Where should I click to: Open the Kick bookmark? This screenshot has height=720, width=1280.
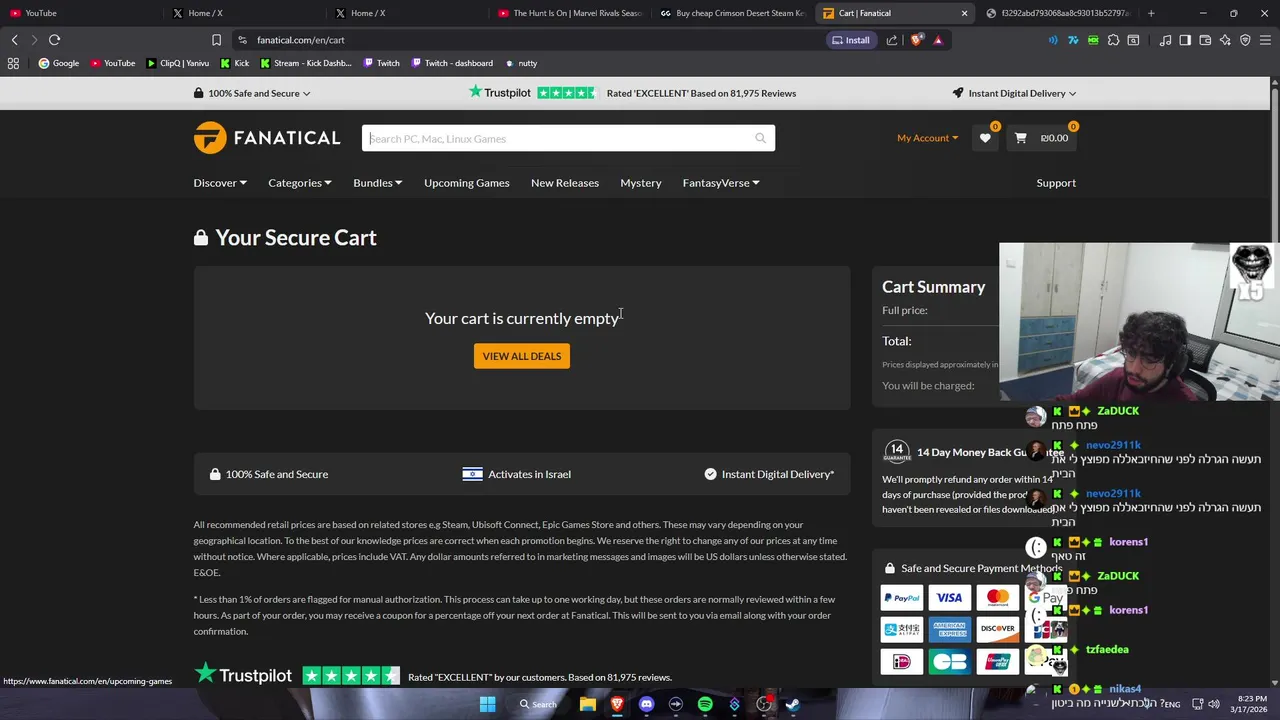point(234,63)
